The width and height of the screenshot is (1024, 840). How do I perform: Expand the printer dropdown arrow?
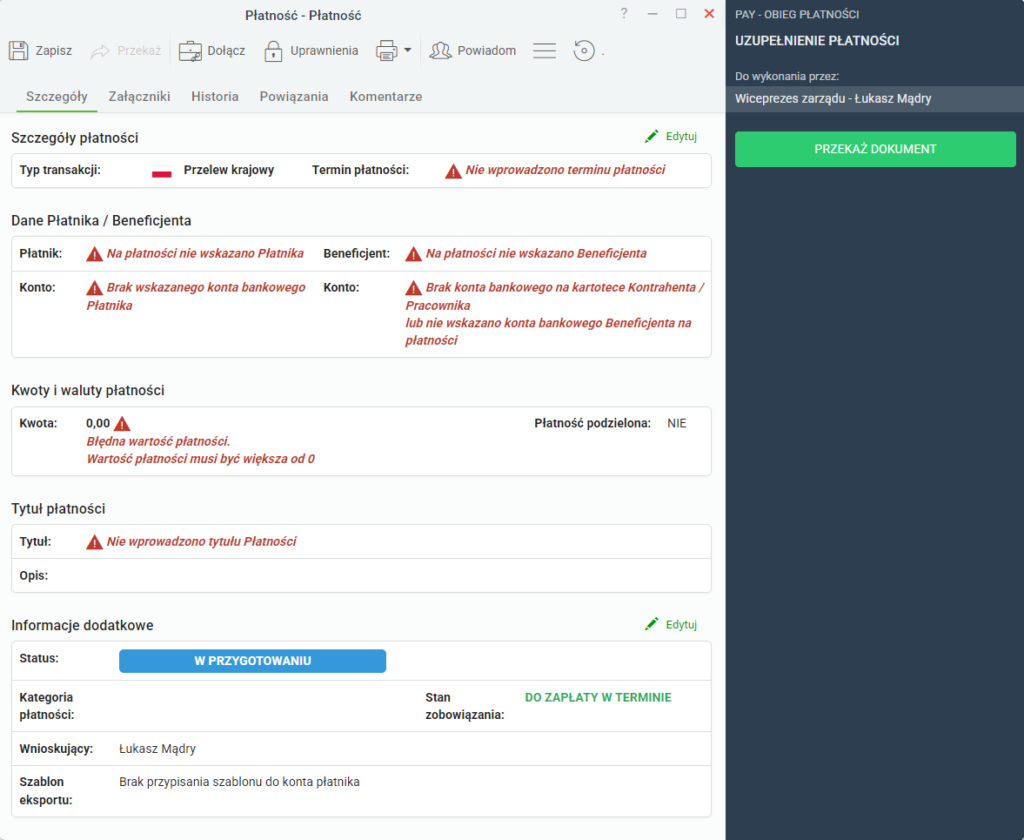(408, 50)
